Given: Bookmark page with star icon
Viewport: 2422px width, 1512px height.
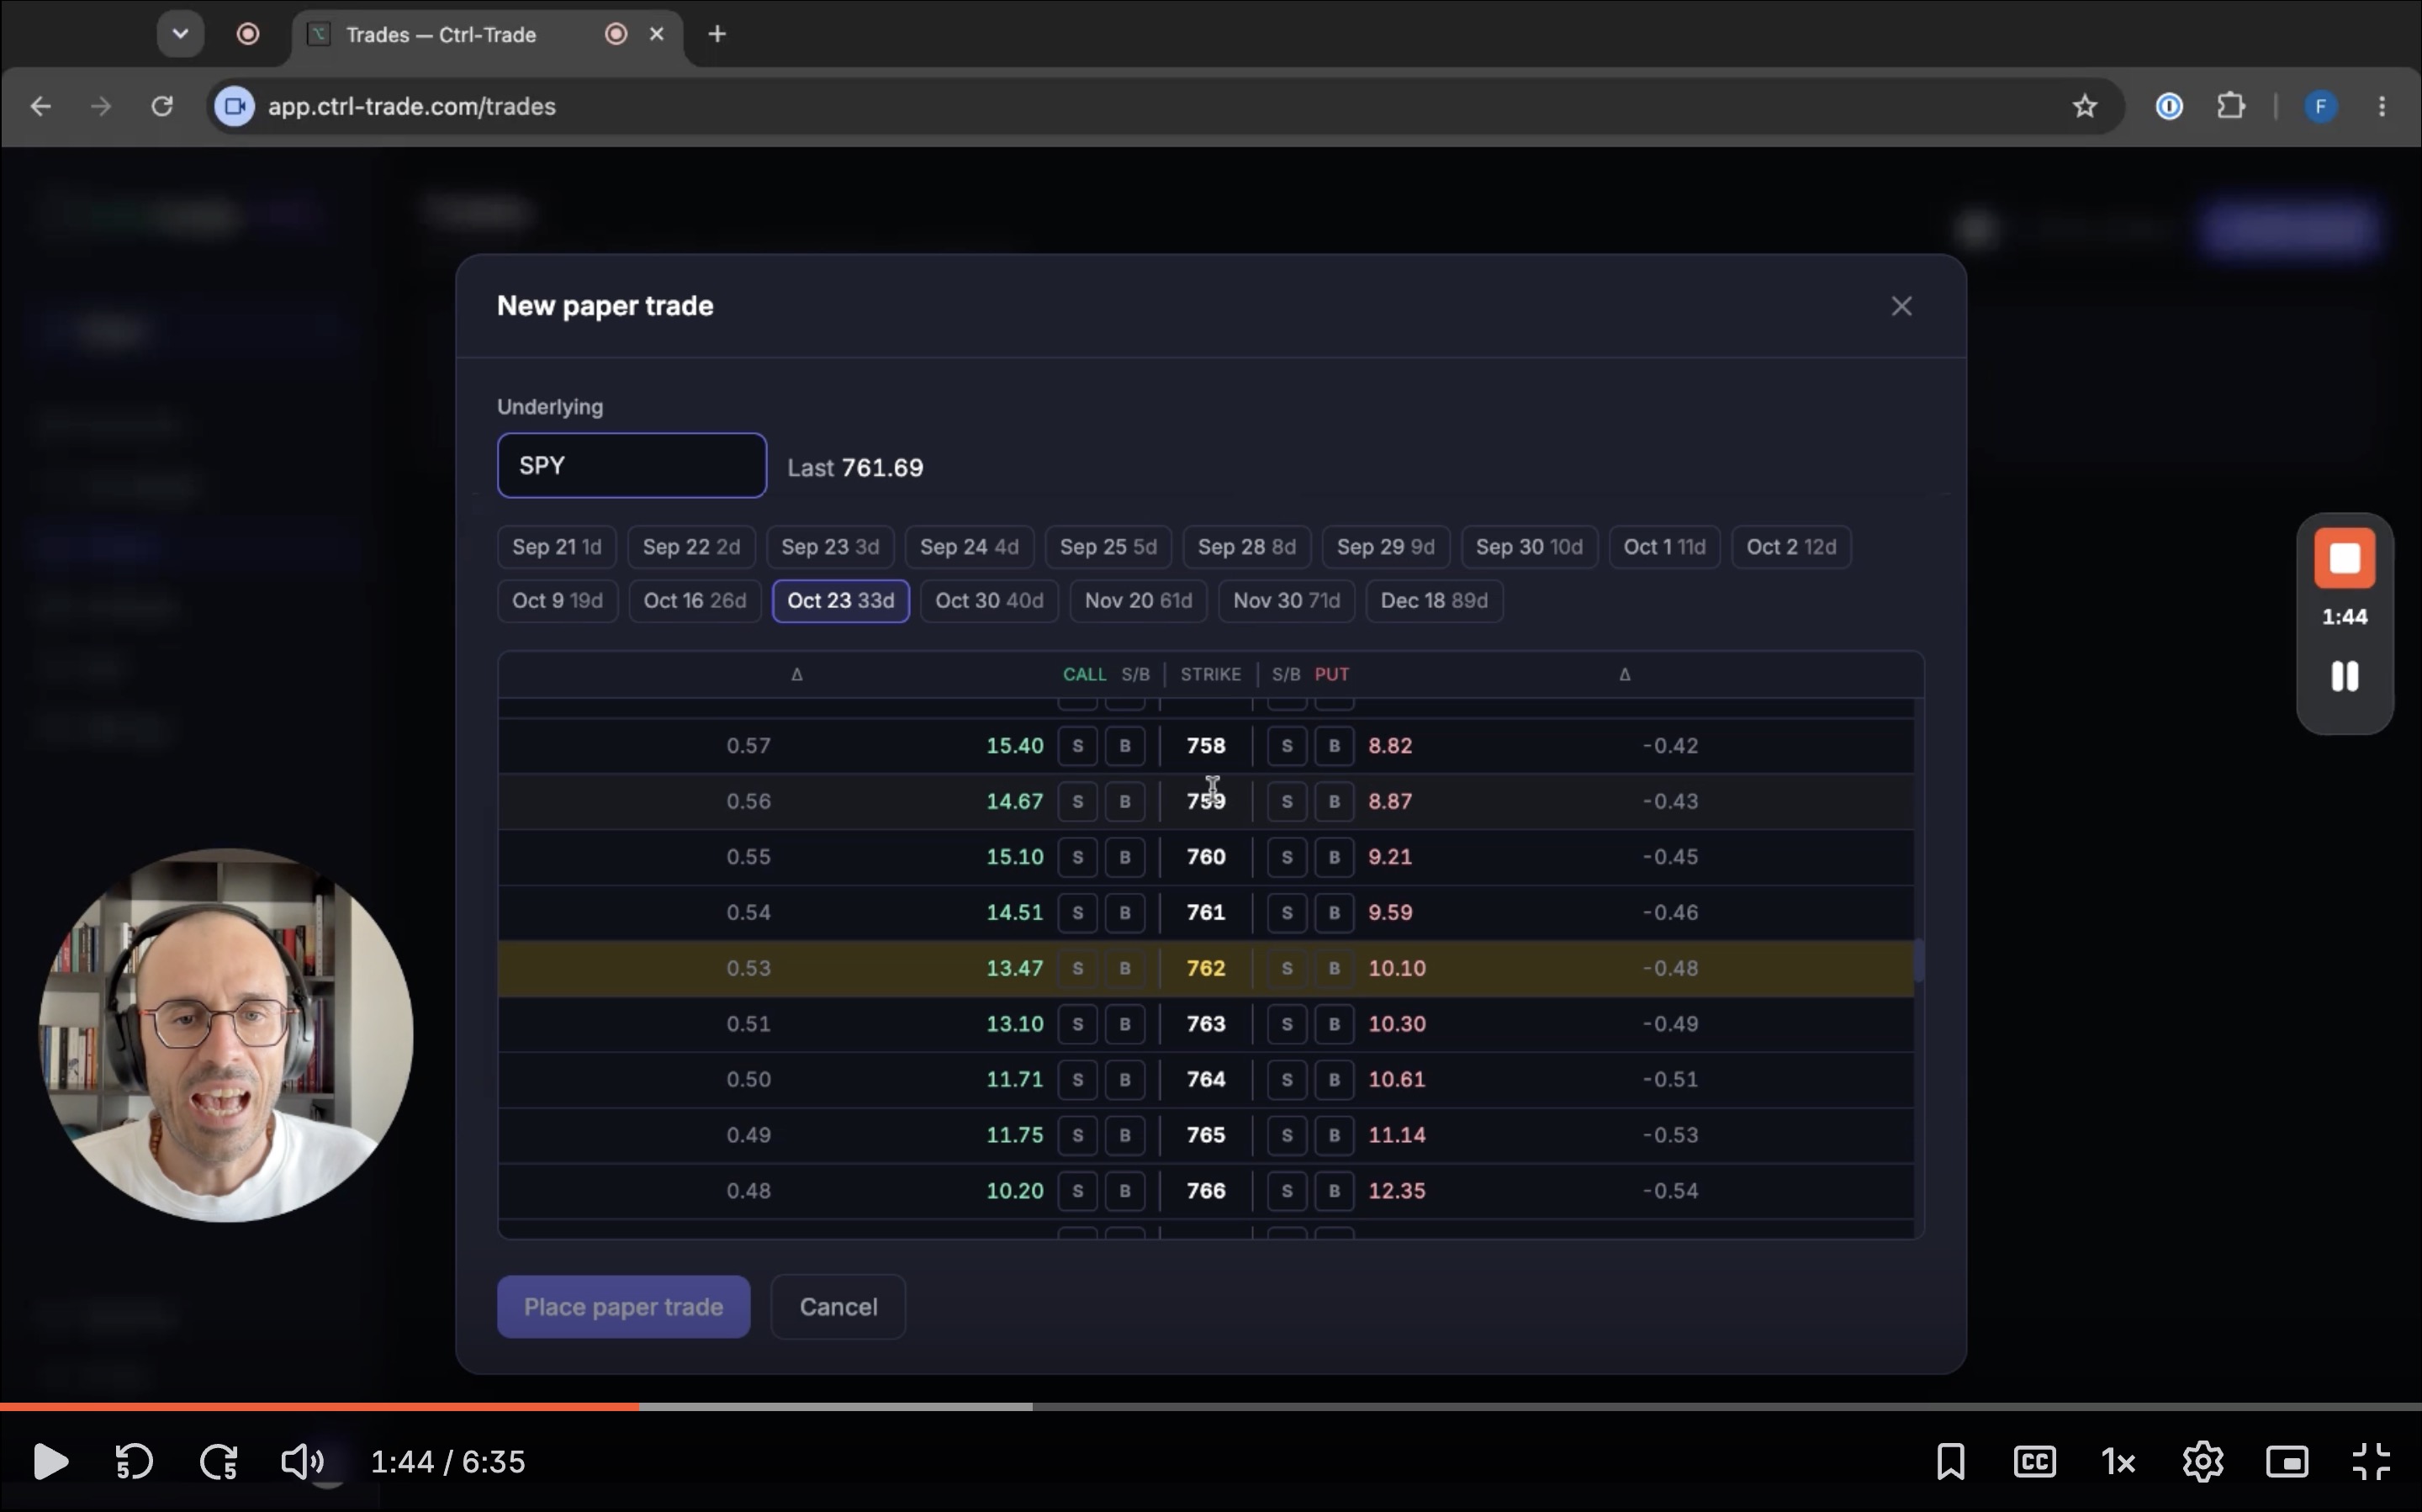Looking at the screenshot, I should click(2084, 106).
